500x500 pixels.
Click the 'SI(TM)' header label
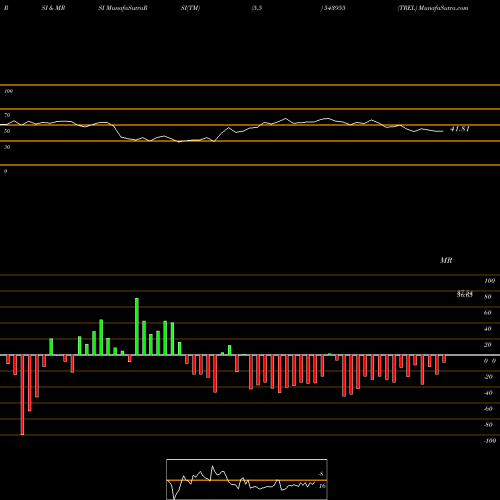(x=190, y=8)
